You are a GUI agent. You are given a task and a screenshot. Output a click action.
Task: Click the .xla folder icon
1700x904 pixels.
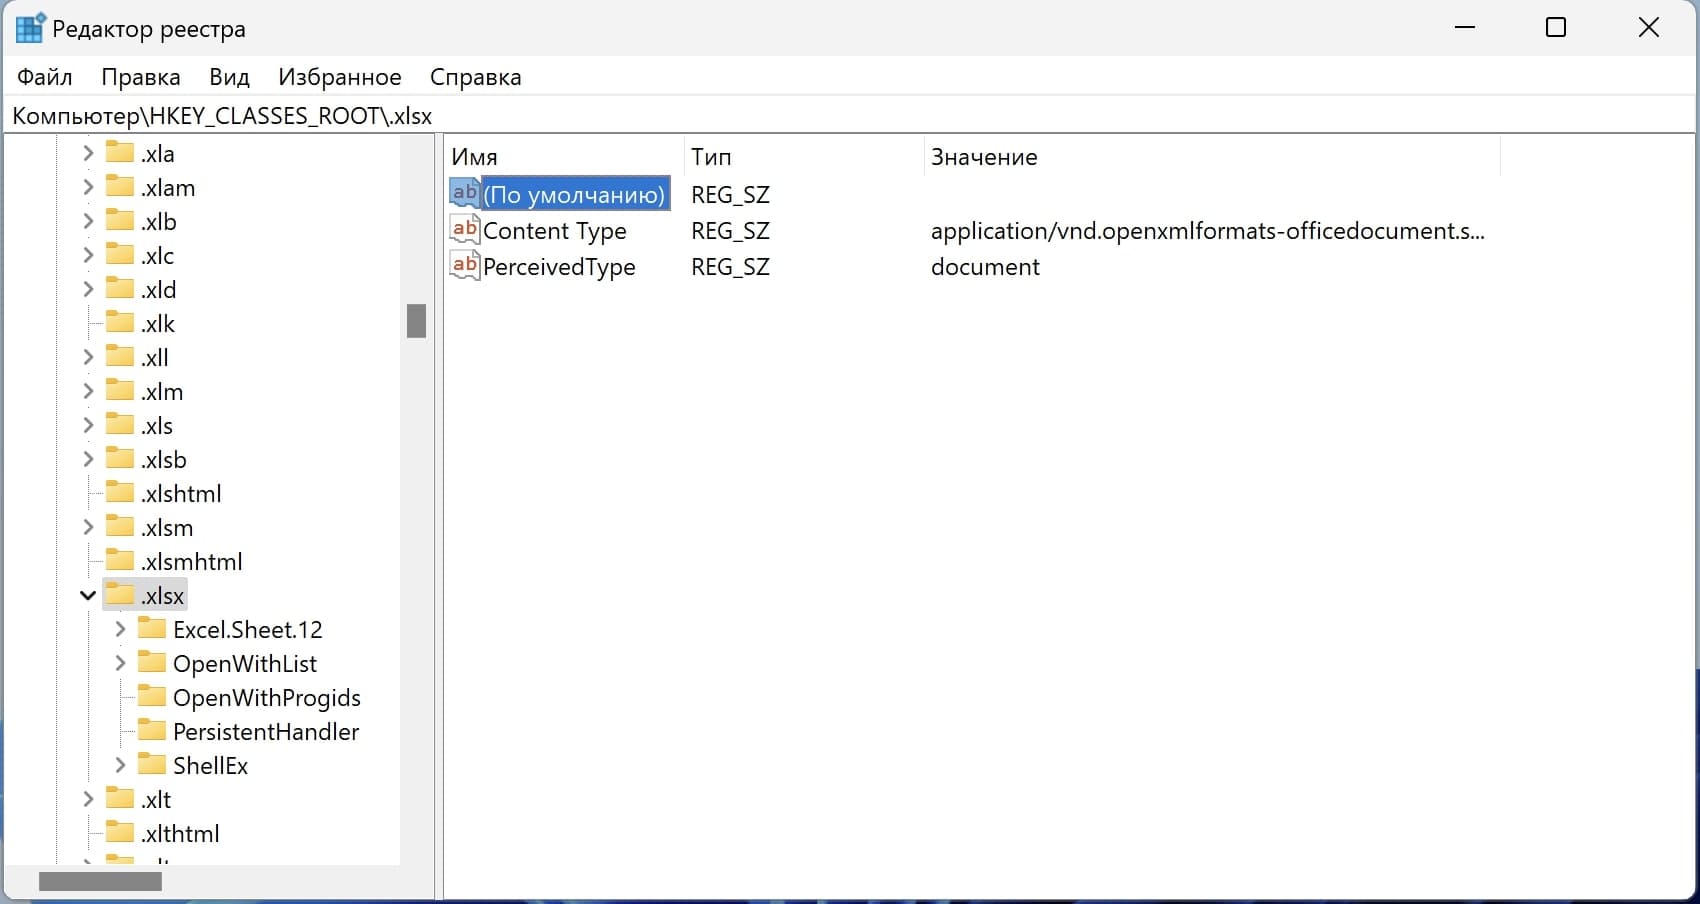tap(120, 152)
